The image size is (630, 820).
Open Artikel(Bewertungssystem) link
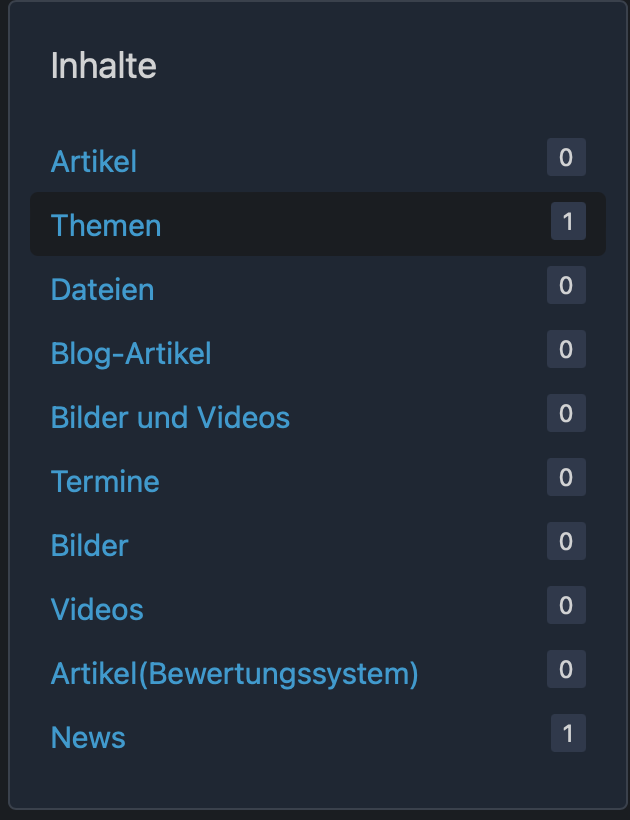234,673
